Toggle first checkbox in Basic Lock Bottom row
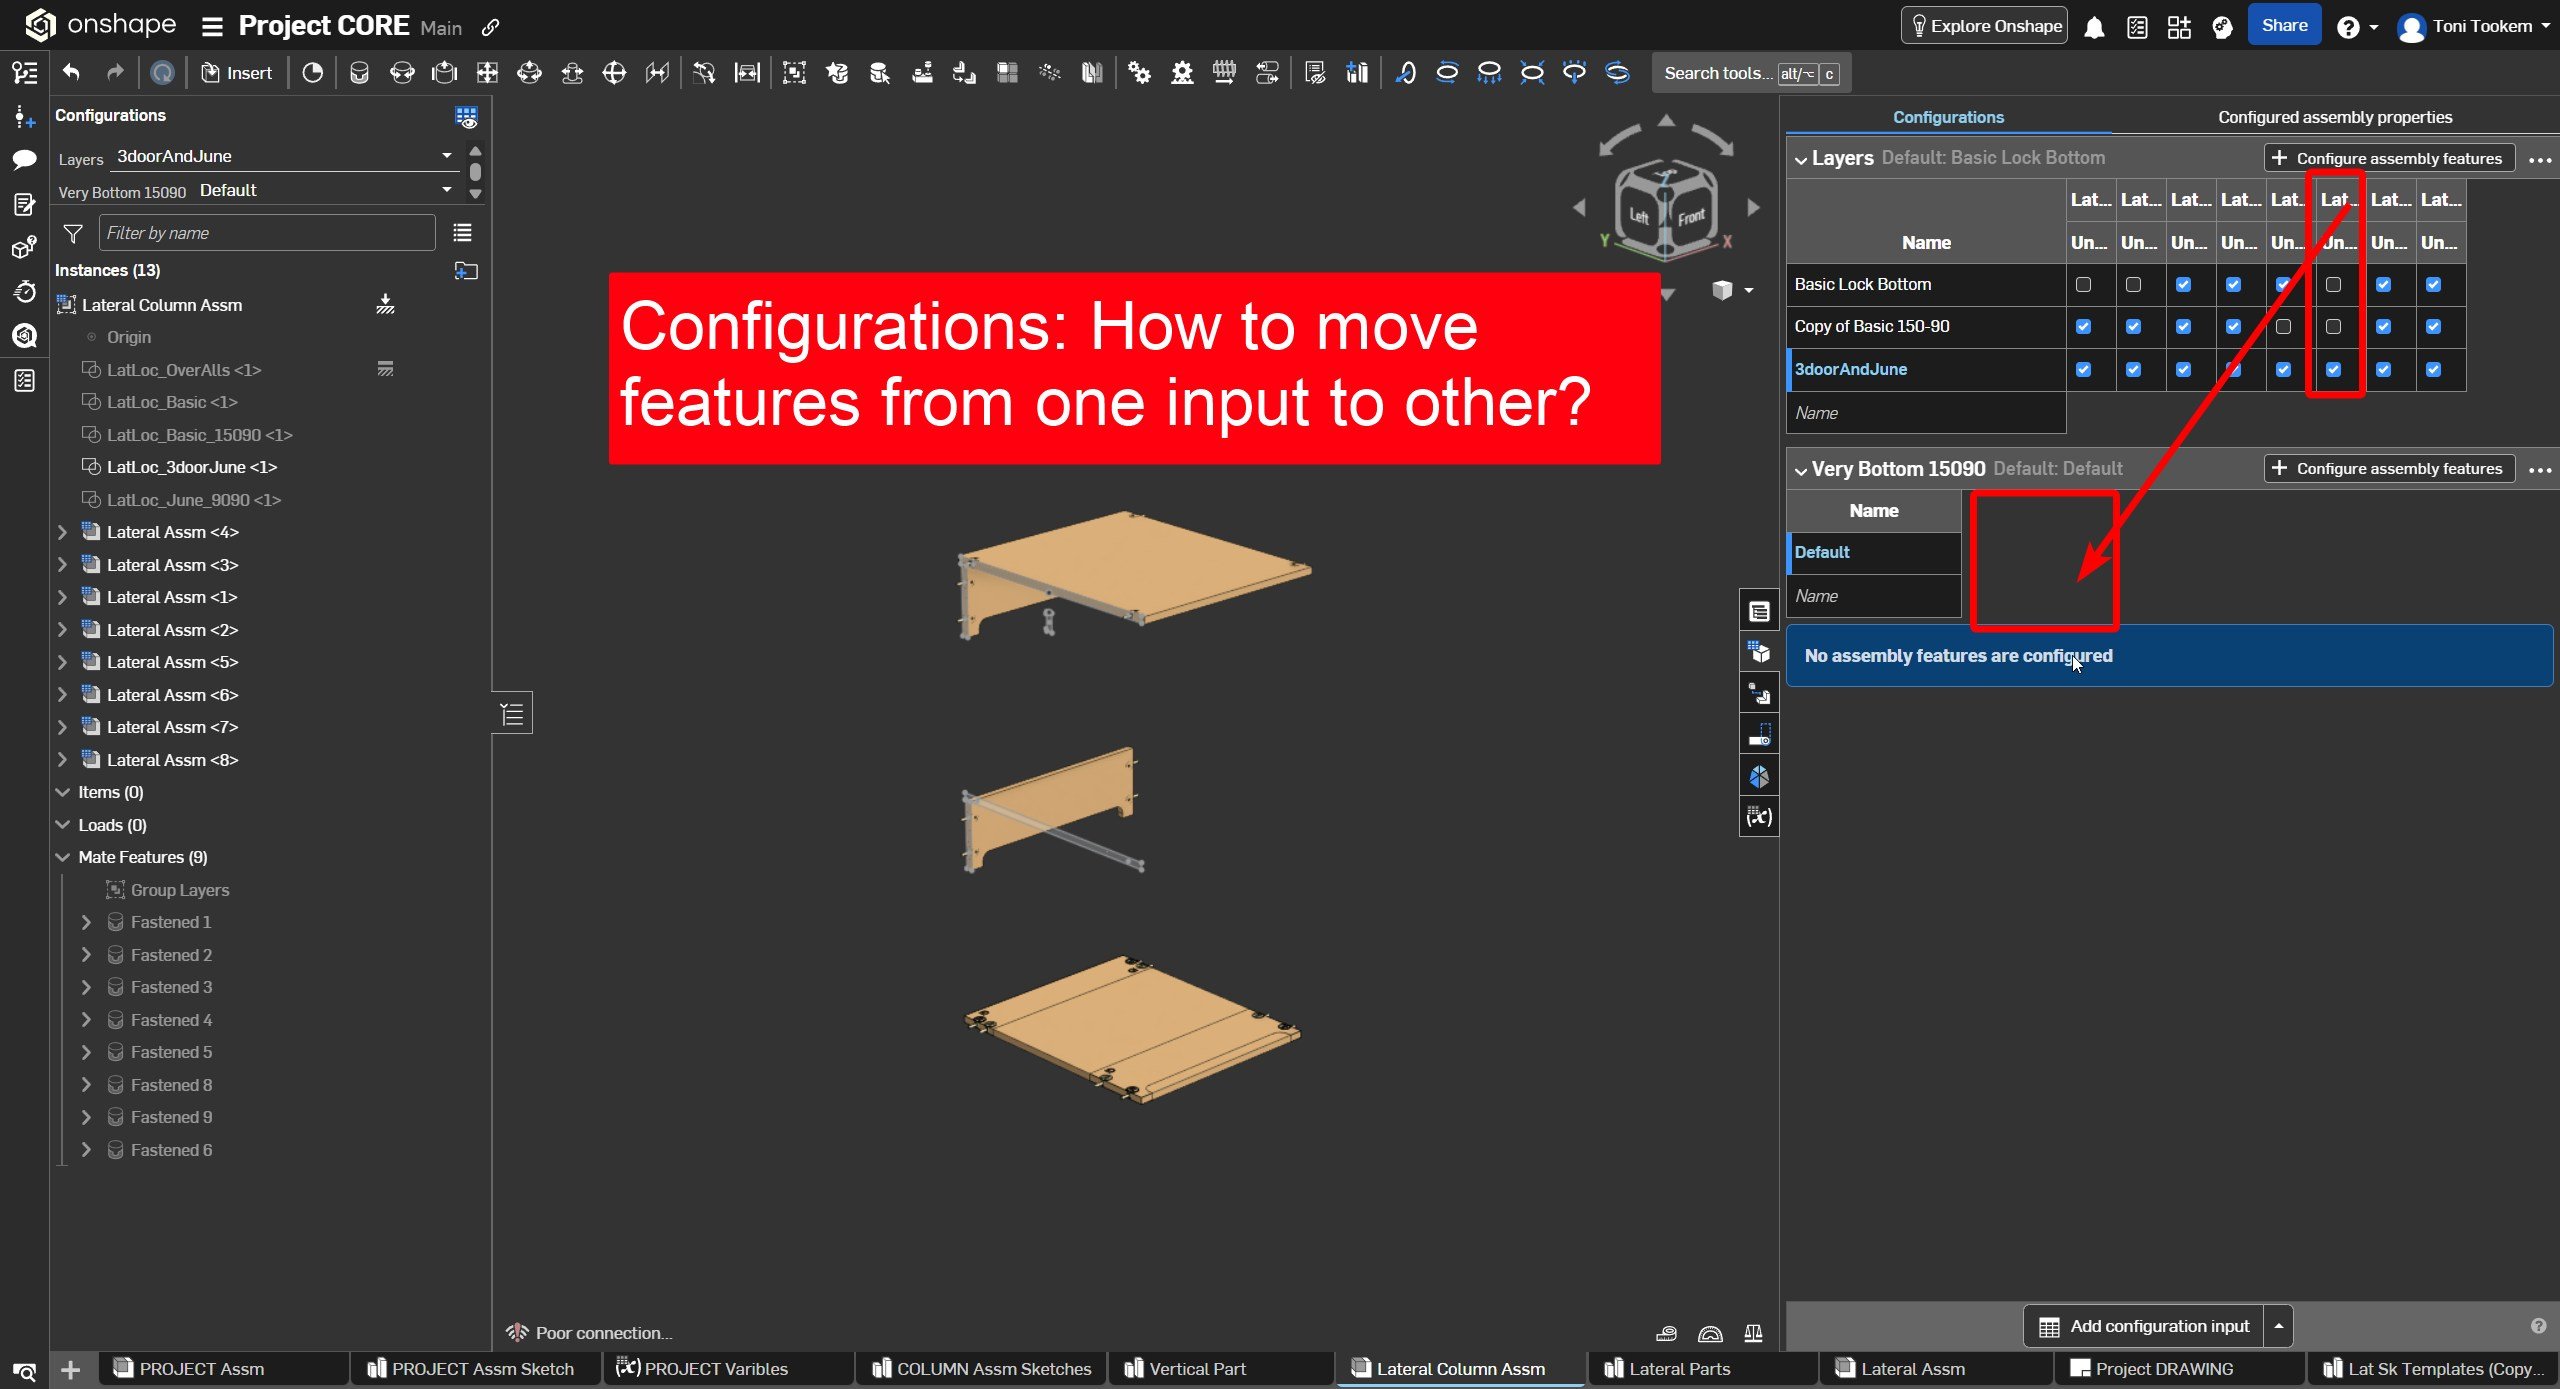This screenshot has width=2560, height=1389. (x=2083, y=285)
